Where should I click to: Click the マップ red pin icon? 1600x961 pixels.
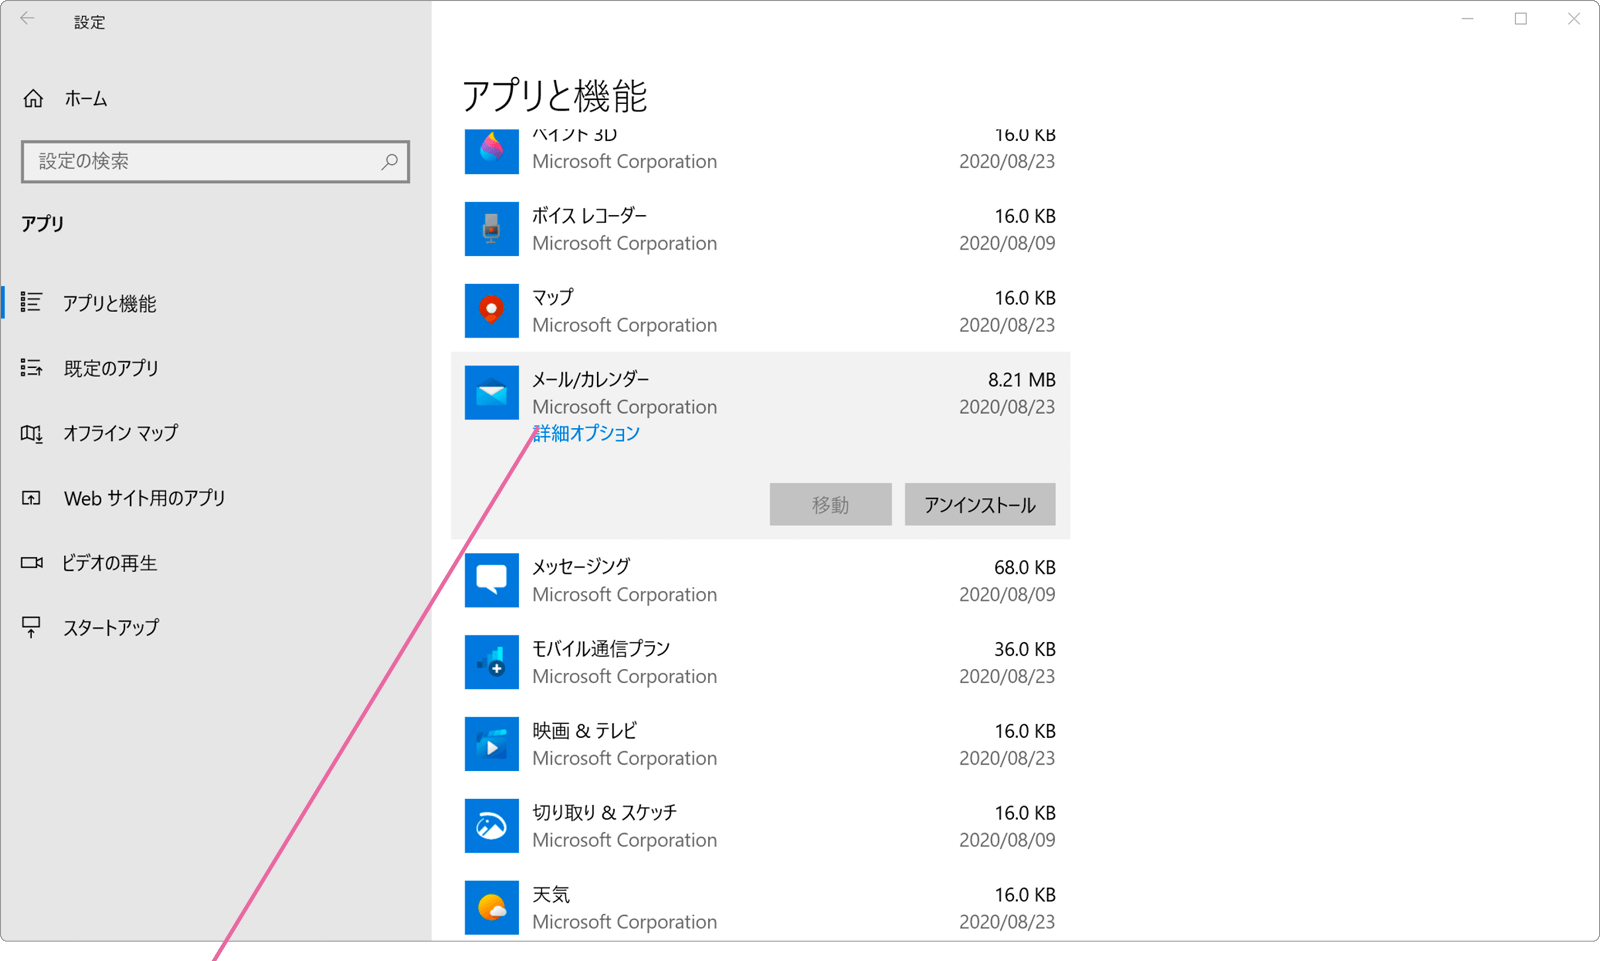click(491, 311)
